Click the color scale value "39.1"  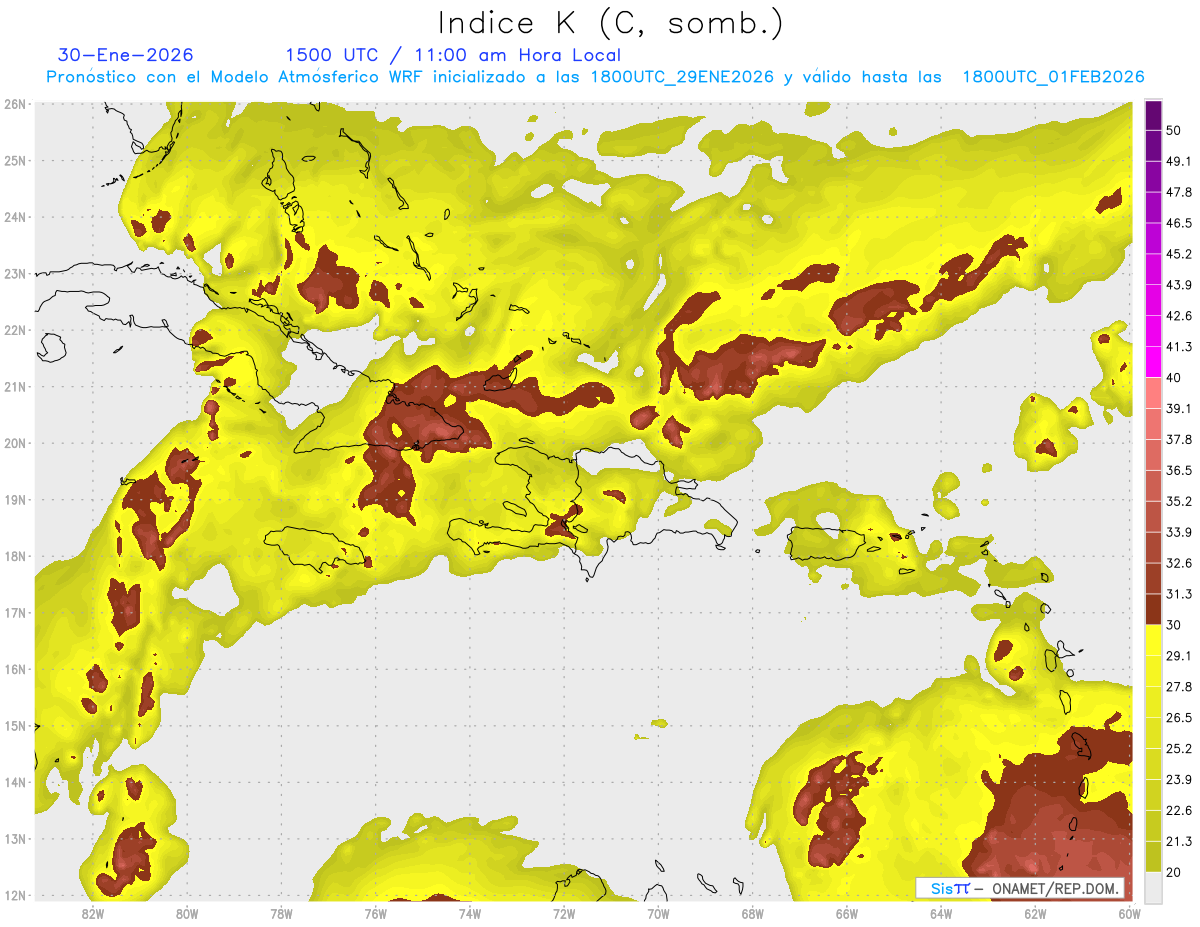click(1179, 408)
